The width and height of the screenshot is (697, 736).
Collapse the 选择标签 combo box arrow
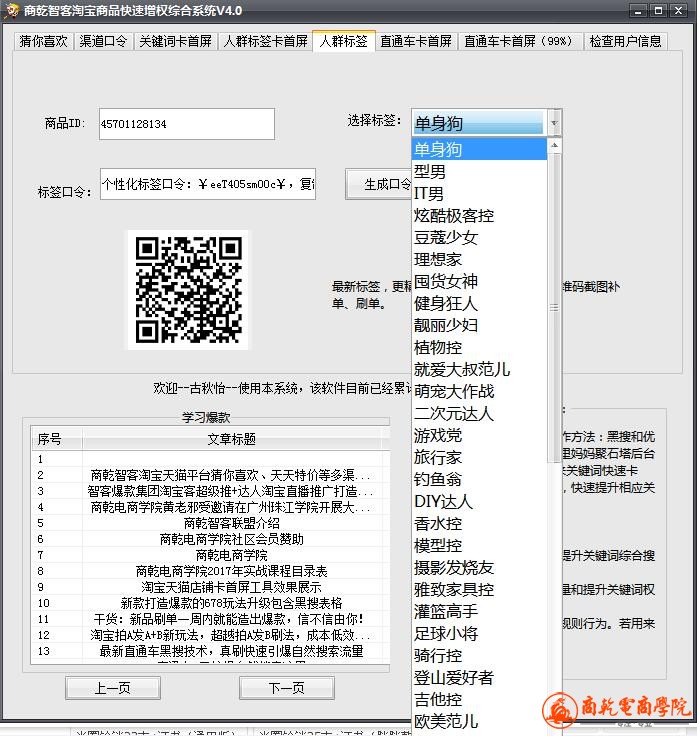tap(554, 123)
